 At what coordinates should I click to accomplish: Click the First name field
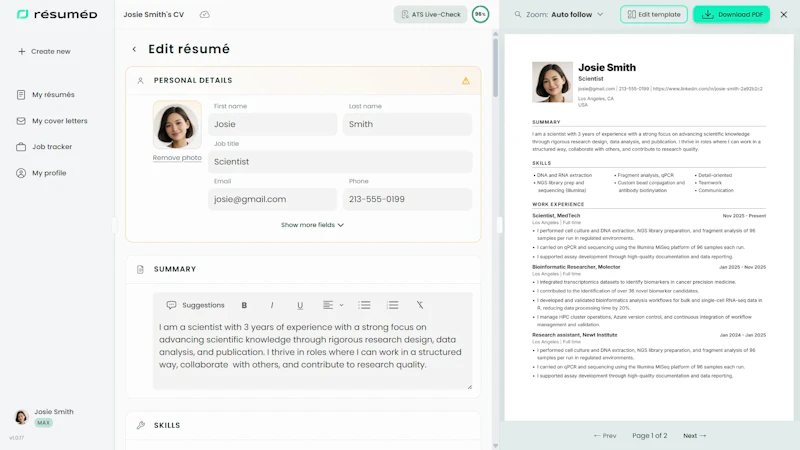tap(272, 124)
